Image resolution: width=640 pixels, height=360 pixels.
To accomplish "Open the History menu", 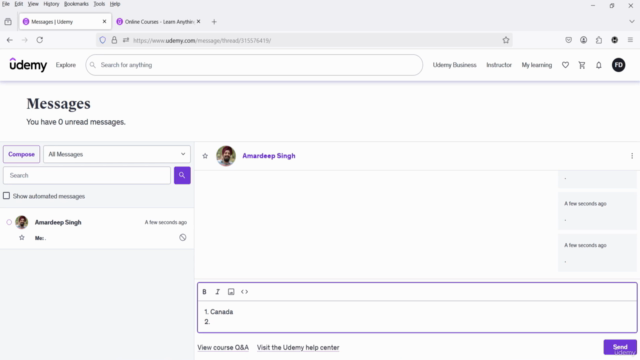I will click(51, 4).
